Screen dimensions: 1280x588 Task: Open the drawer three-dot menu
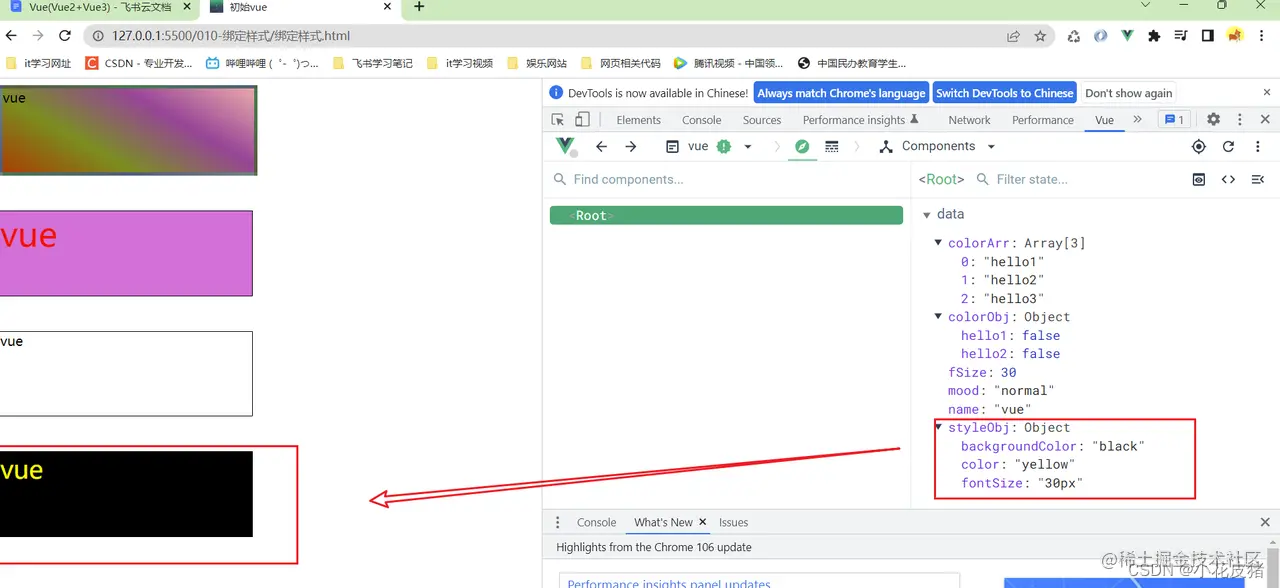[x=558, y=522]
